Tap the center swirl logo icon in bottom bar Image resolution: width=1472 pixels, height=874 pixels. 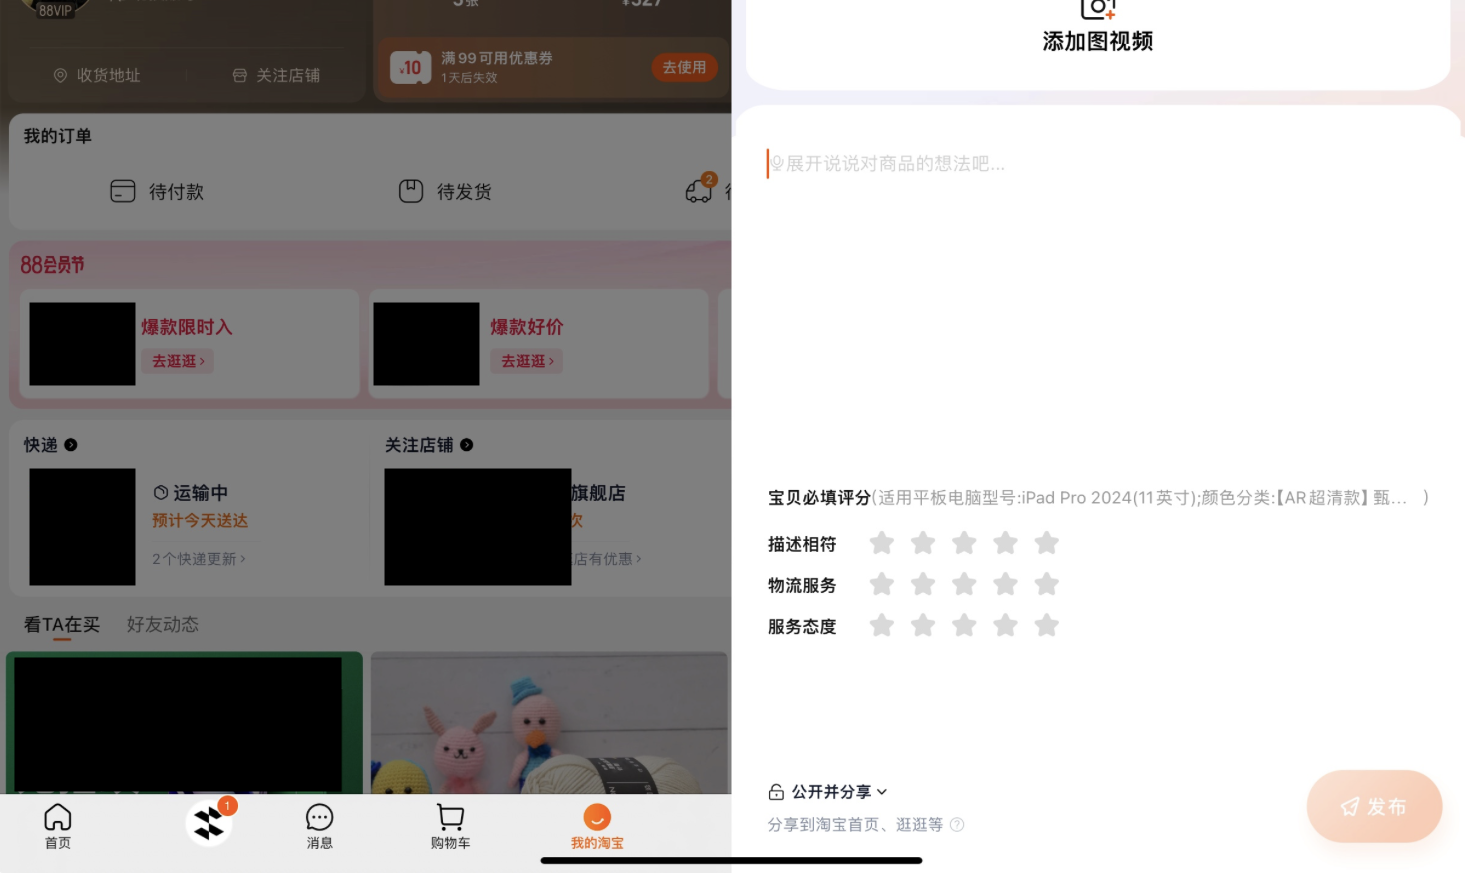click(209, 824)
